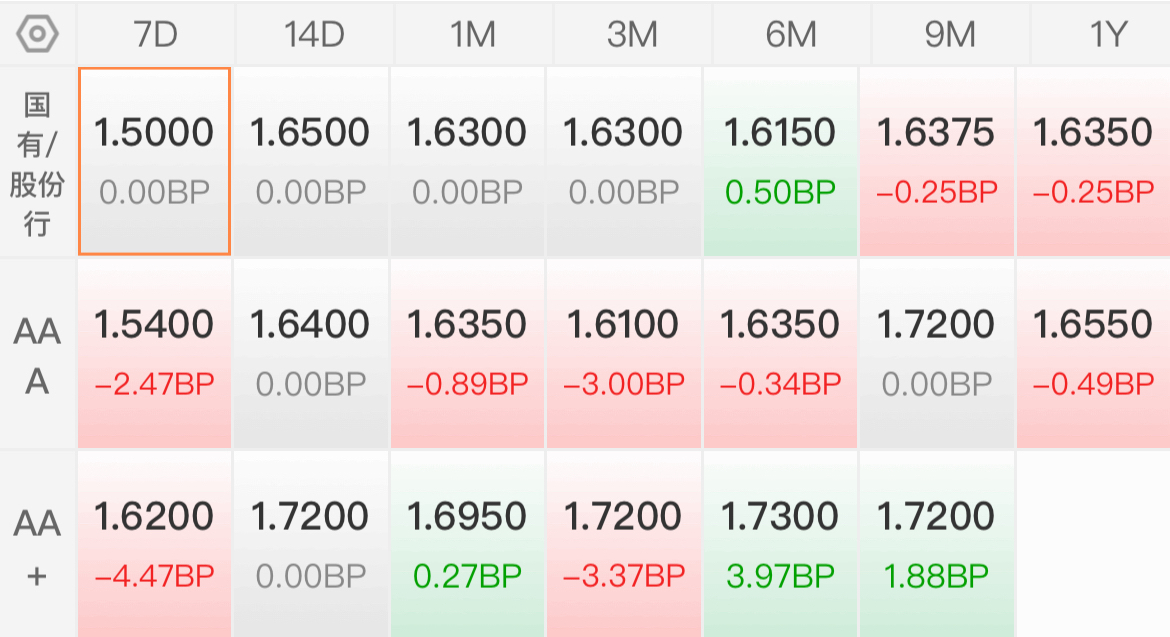Screen dimensions: 1170x637
Task: Open the hexagon settings icon
Action: click(x=38, y=34)
